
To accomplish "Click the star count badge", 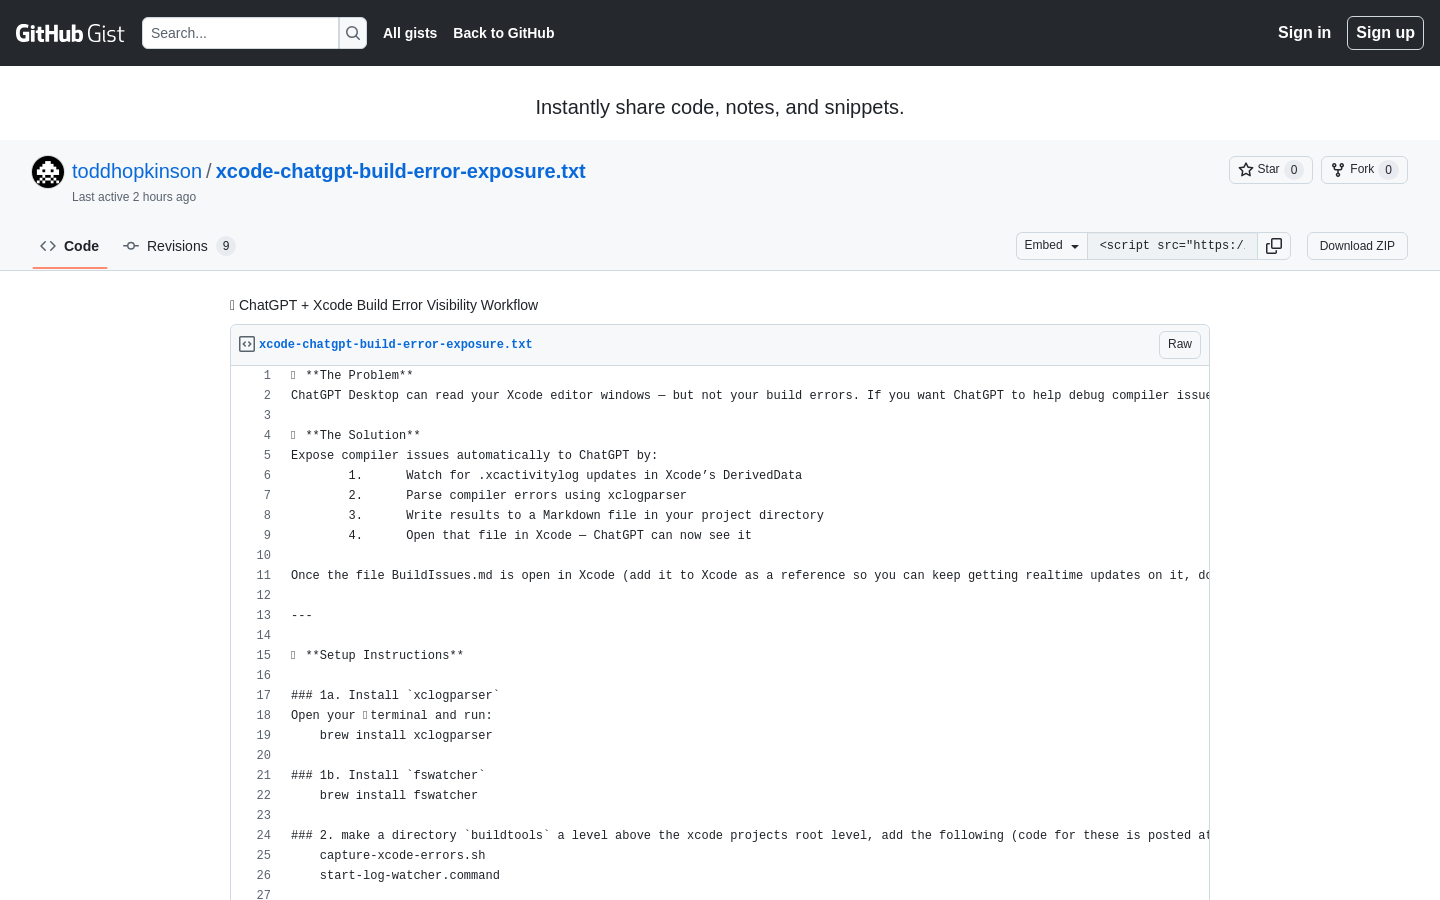I will (x=1294, y=170).
